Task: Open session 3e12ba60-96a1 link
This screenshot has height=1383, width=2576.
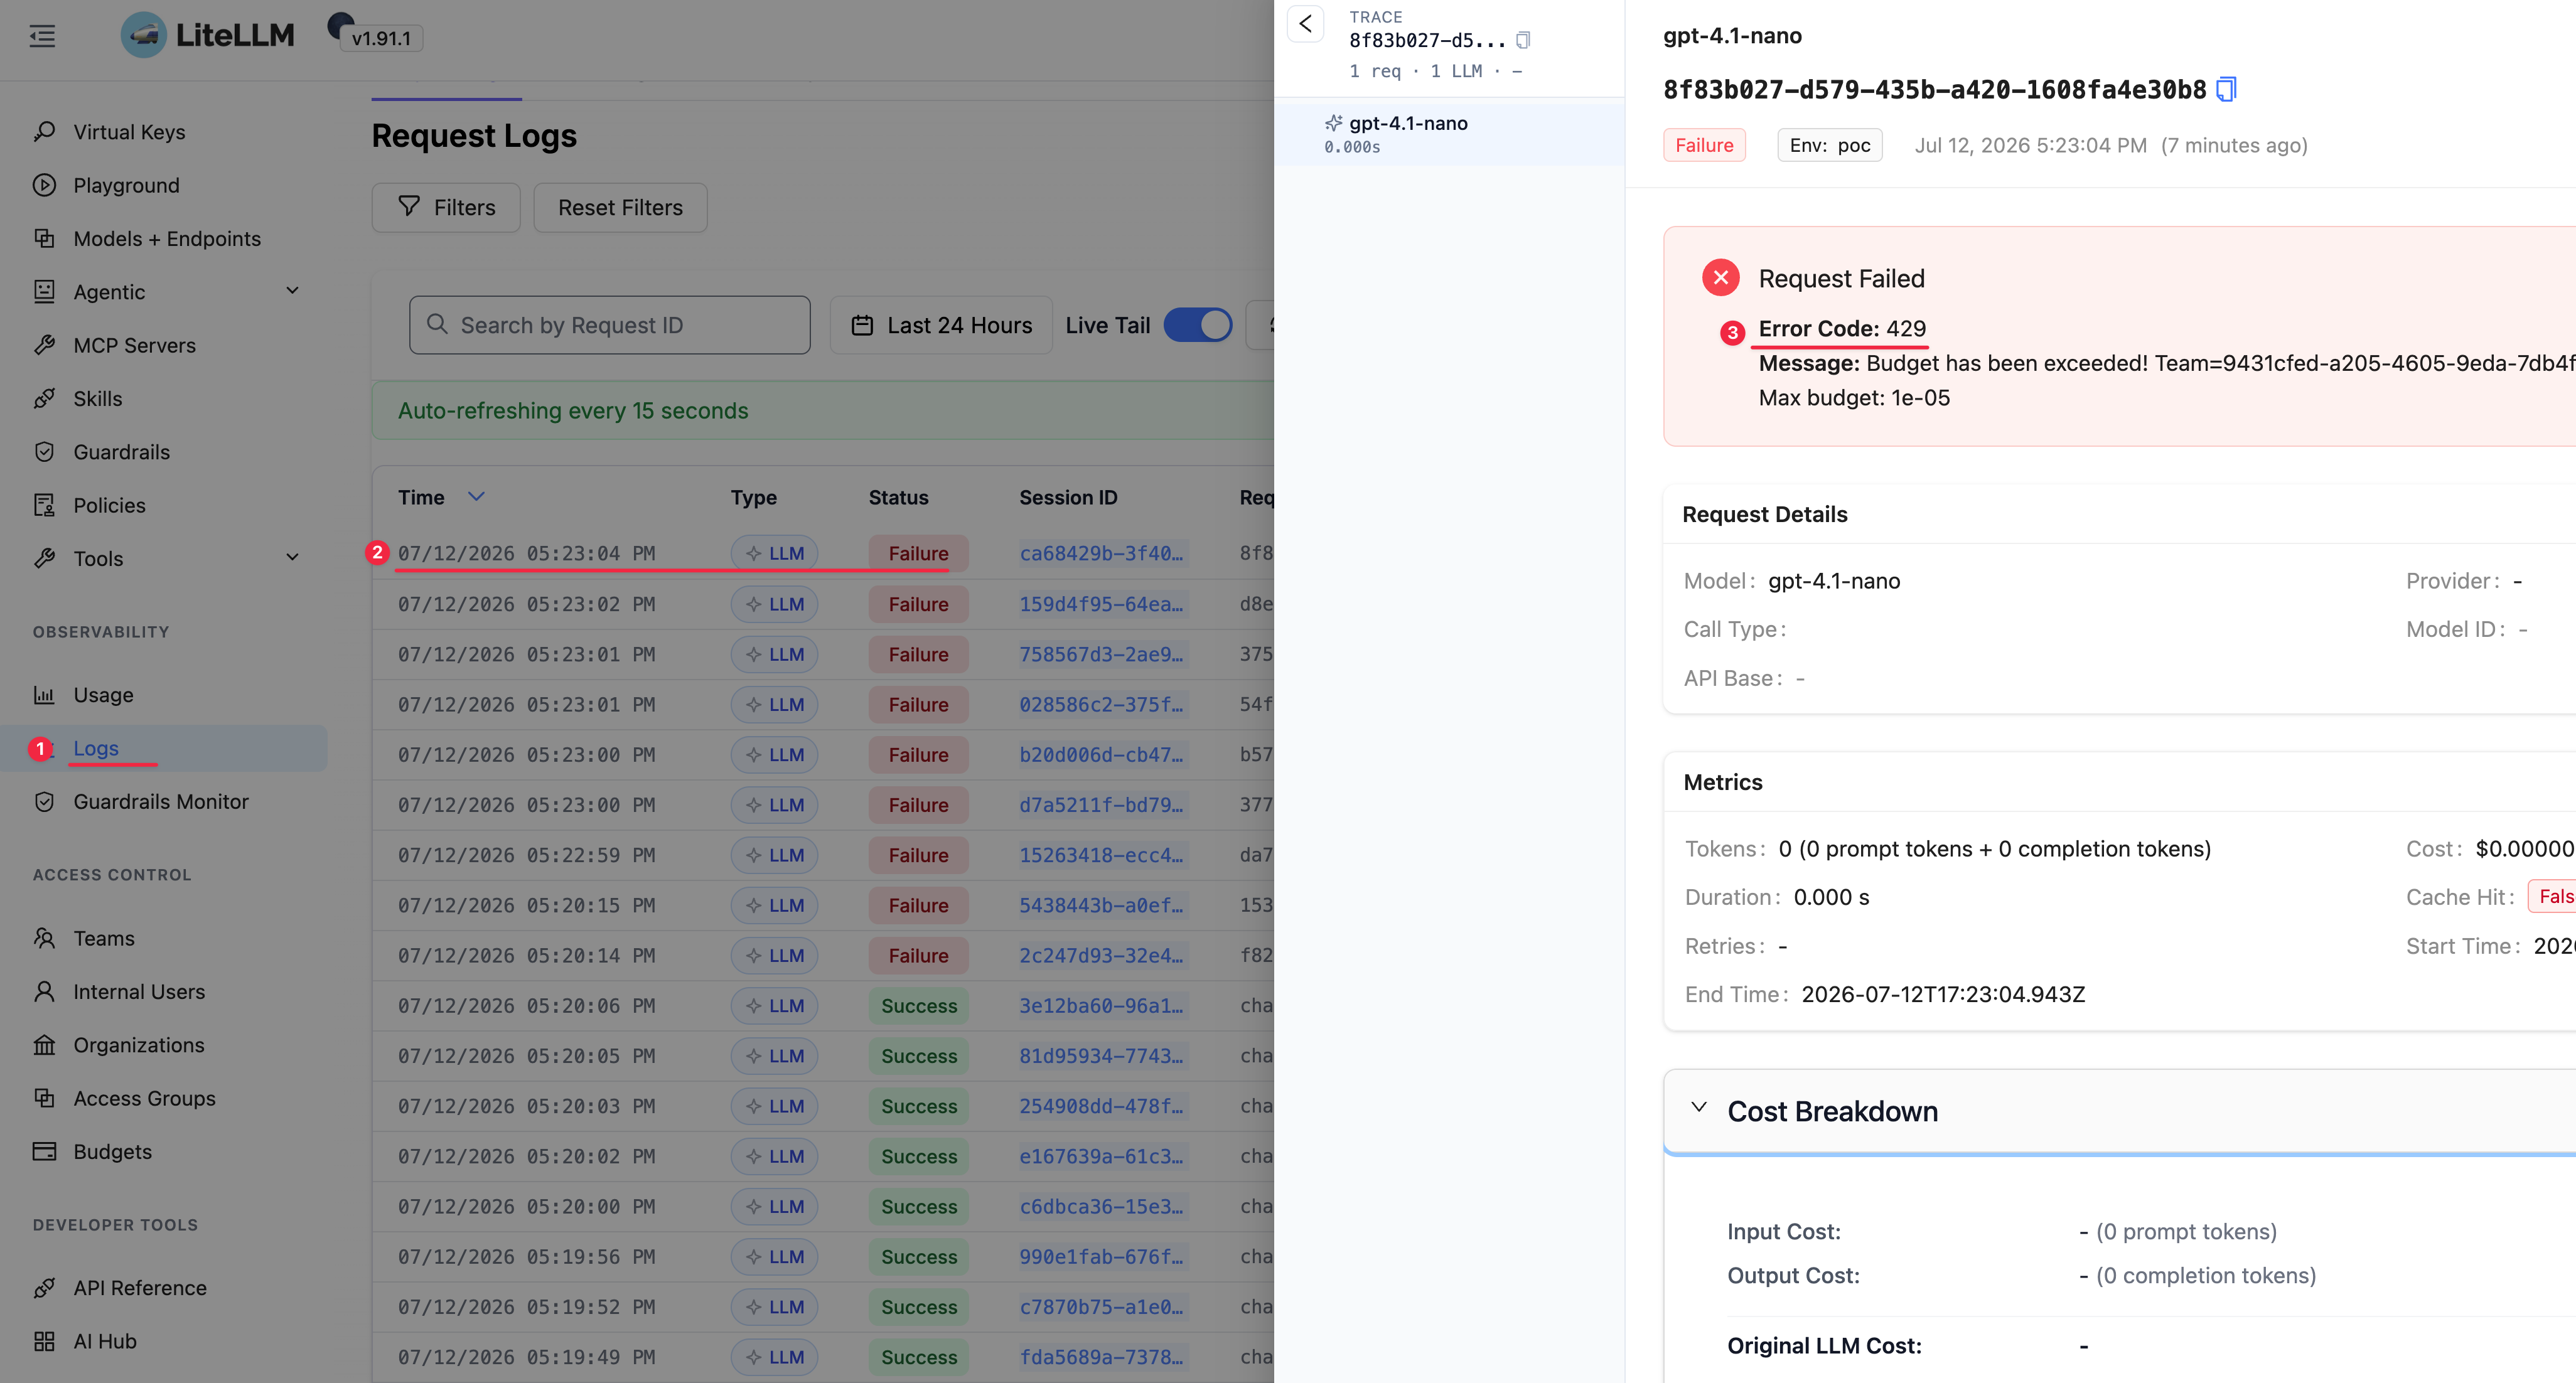Action: point(1102,1006)
